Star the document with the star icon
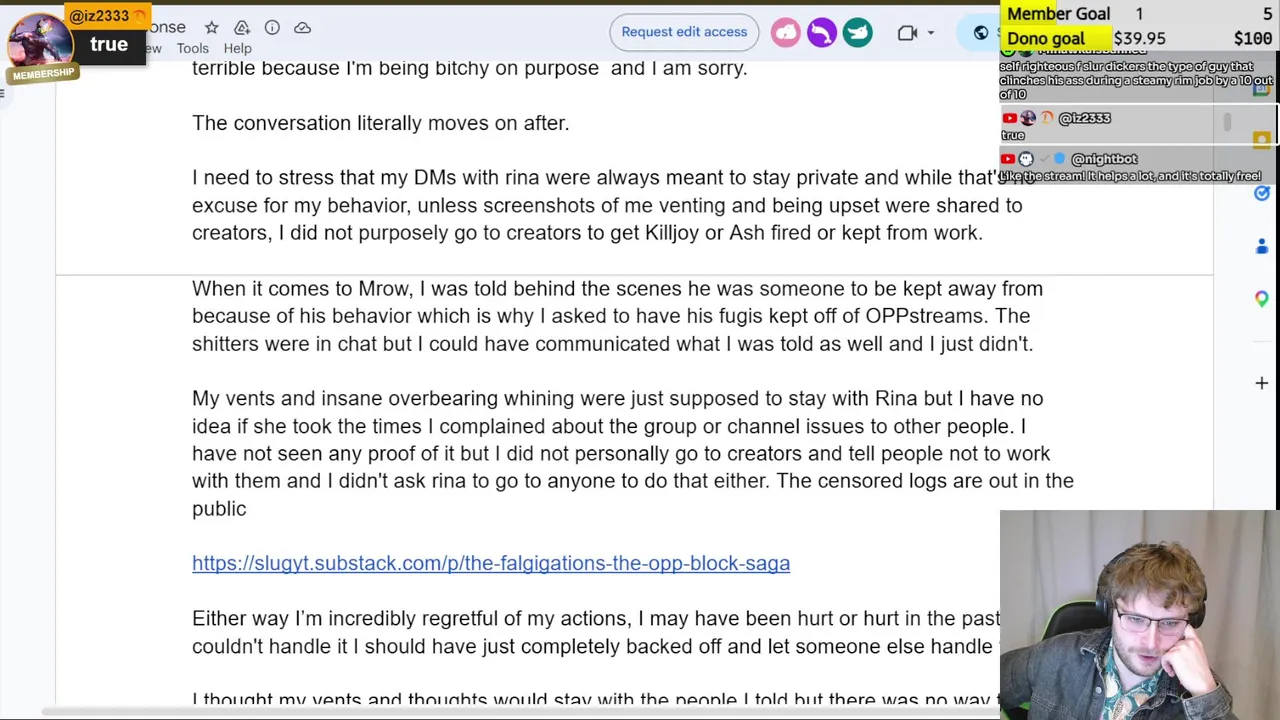Image resolution: width=1280 pixels, height=720 pixels. (211, 28)
